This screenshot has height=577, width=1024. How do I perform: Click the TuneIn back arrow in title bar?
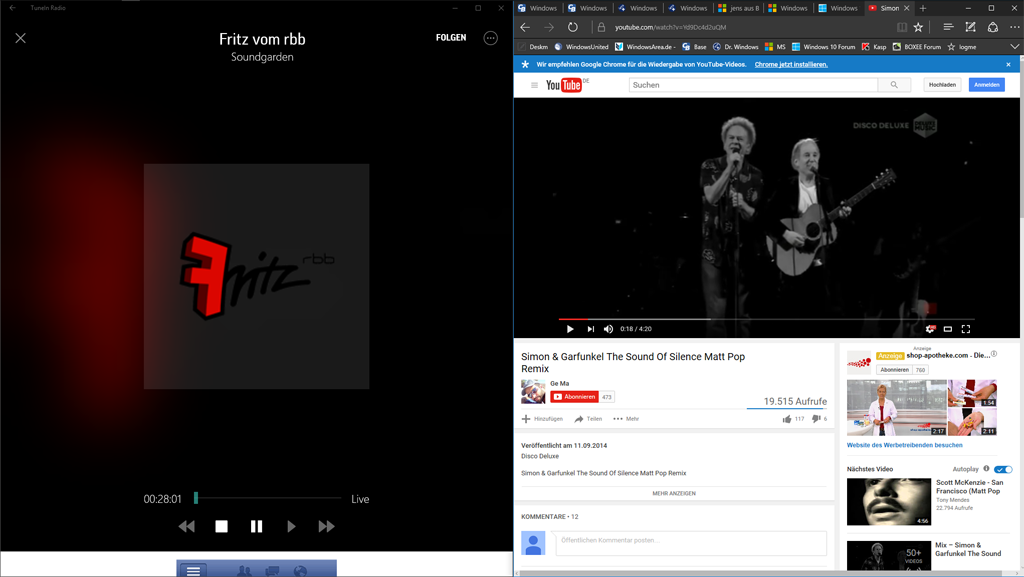pos(12,8)
